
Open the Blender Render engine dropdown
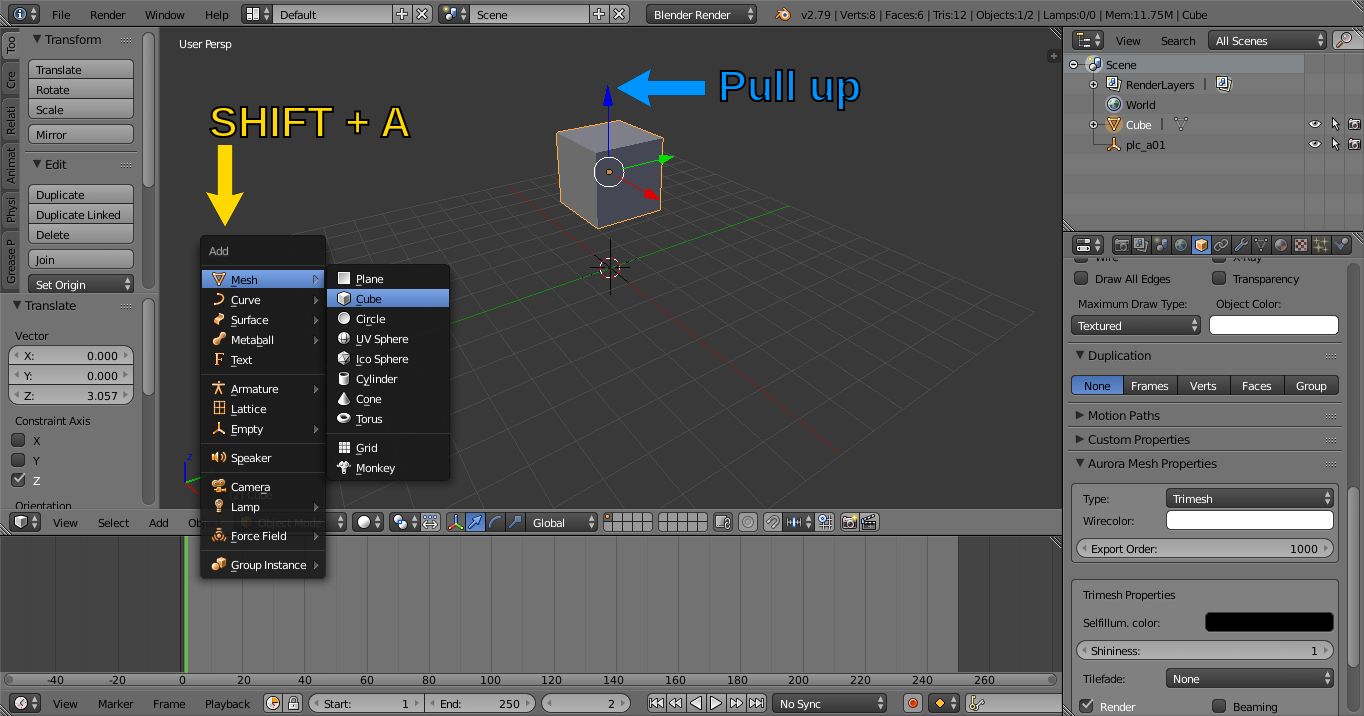click(703, 15)
